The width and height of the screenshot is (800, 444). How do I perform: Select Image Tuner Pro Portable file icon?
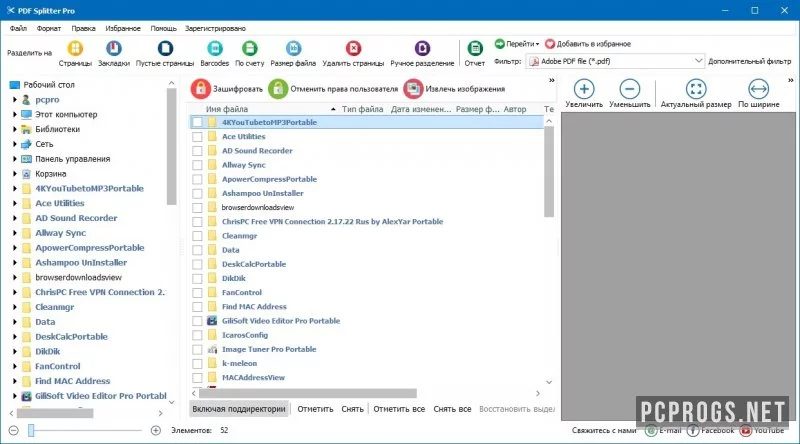click(212, 350)
